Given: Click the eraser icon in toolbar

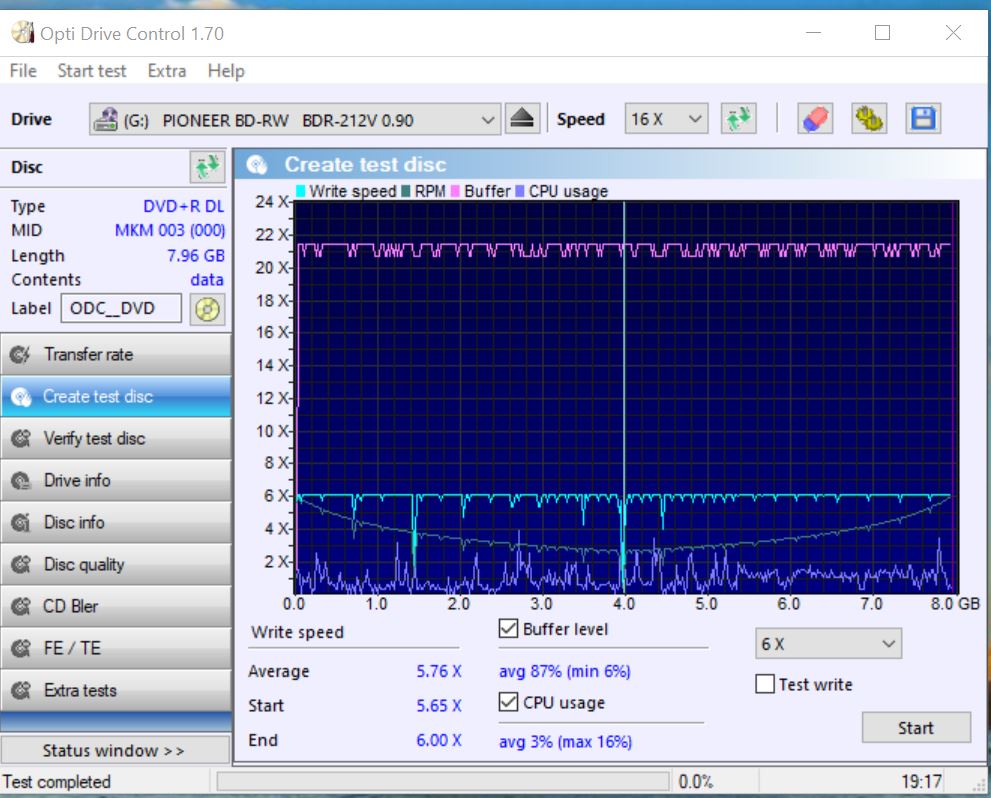Looking at the screenshot, I should [x=815, y=119].
